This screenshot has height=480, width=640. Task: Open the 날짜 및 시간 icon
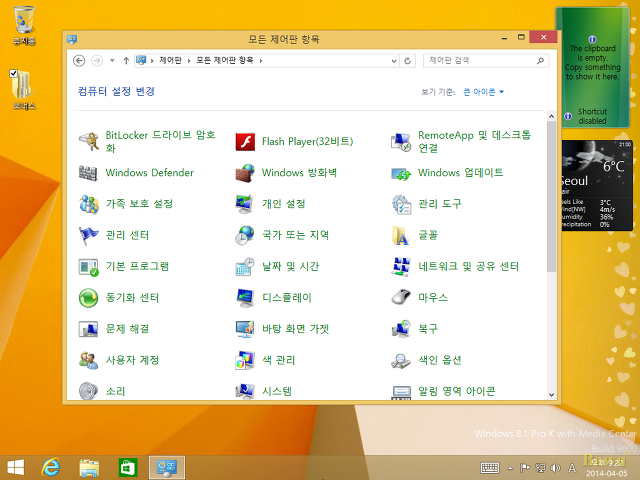pyautogui.click(x=245, y=267)
